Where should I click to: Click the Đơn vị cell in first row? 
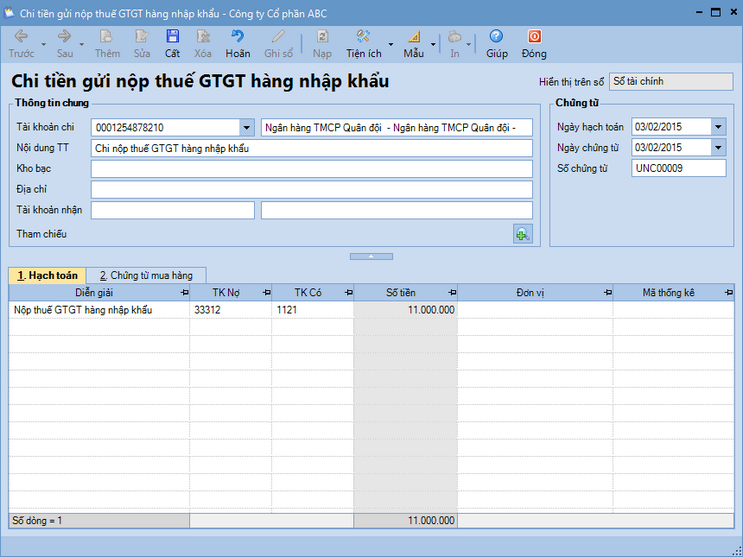[535, 310]
